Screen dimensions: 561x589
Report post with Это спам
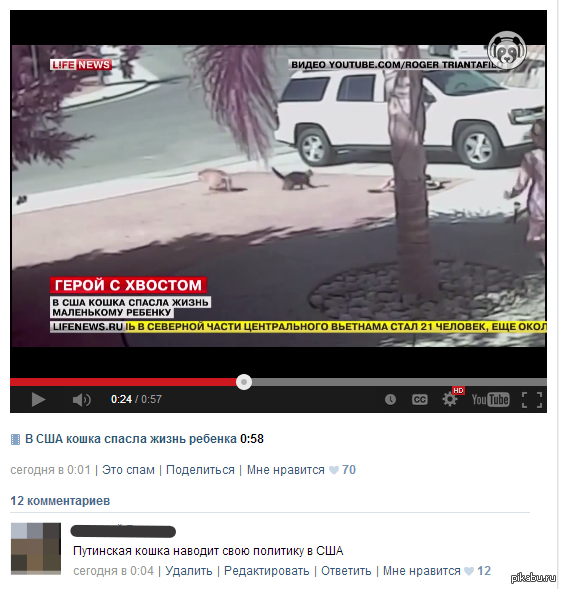point(128,470)
